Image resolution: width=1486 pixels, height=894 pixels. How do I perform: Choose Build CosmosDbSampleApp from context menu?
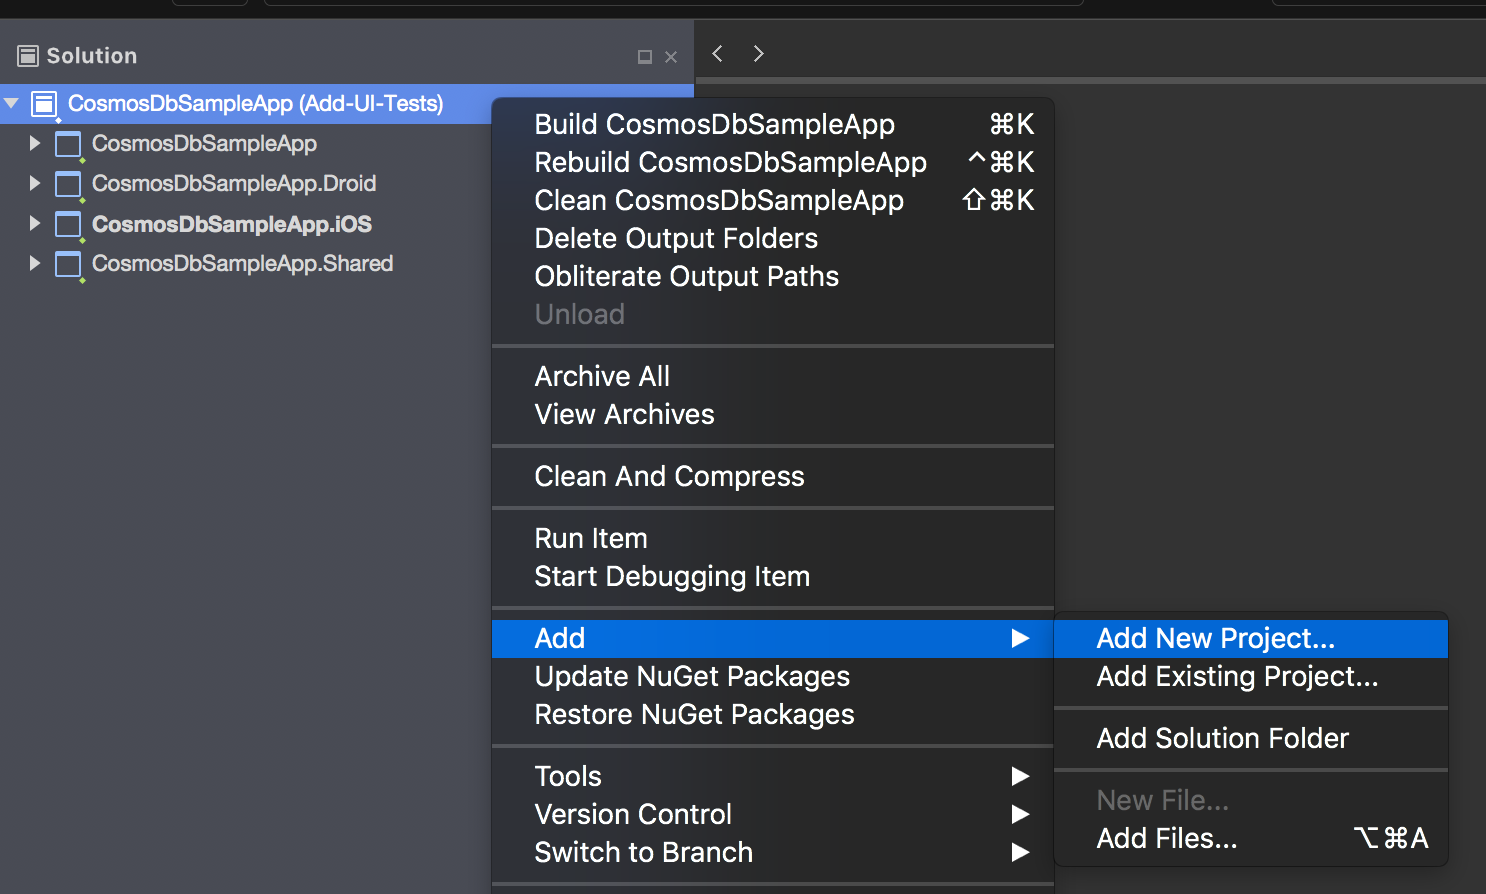tap(773, 124)
